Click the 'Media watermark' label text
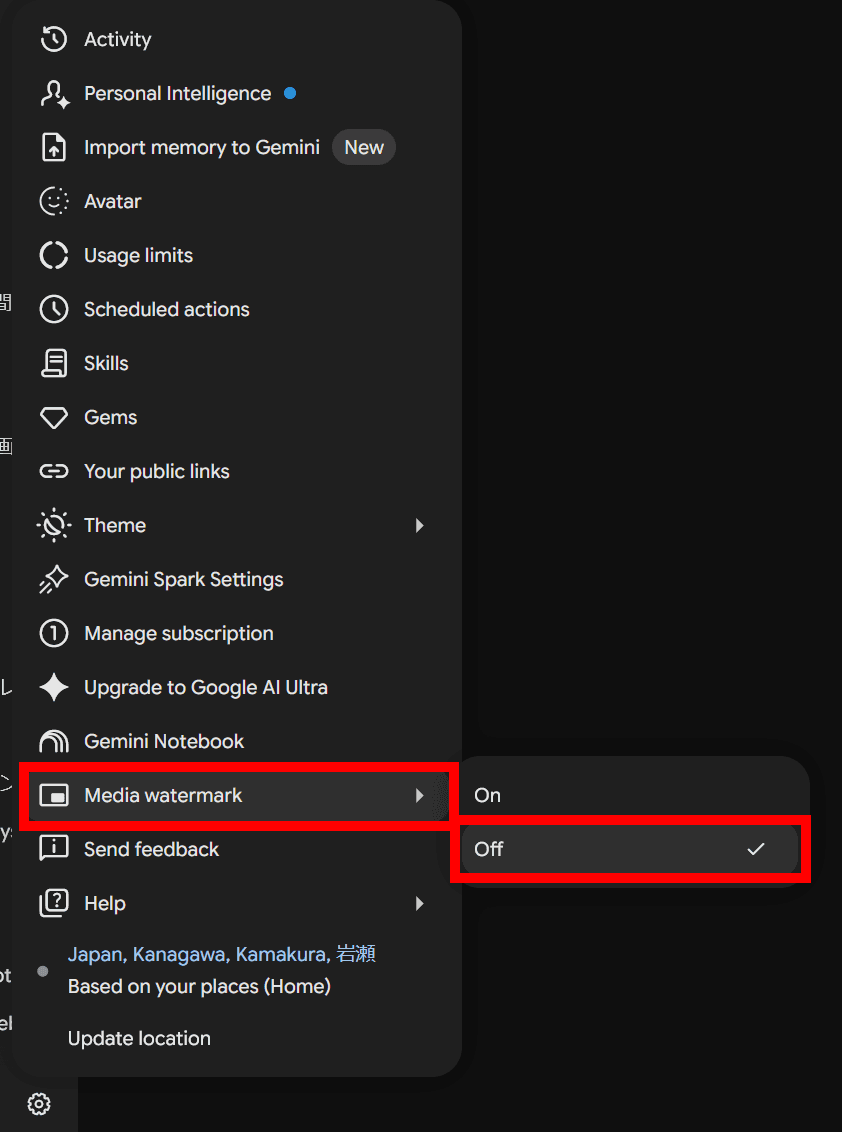Screen dimensions: 842x1132 click(163, 796)
